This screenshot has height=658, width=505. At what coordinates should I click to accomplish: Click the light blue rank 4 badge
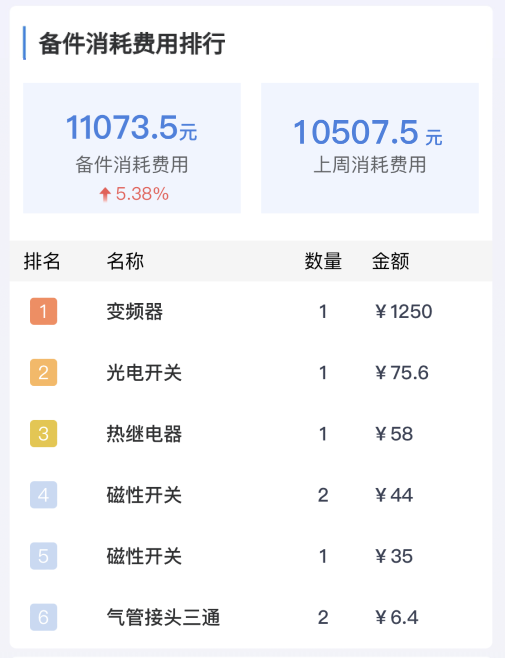tap(43, 495)
